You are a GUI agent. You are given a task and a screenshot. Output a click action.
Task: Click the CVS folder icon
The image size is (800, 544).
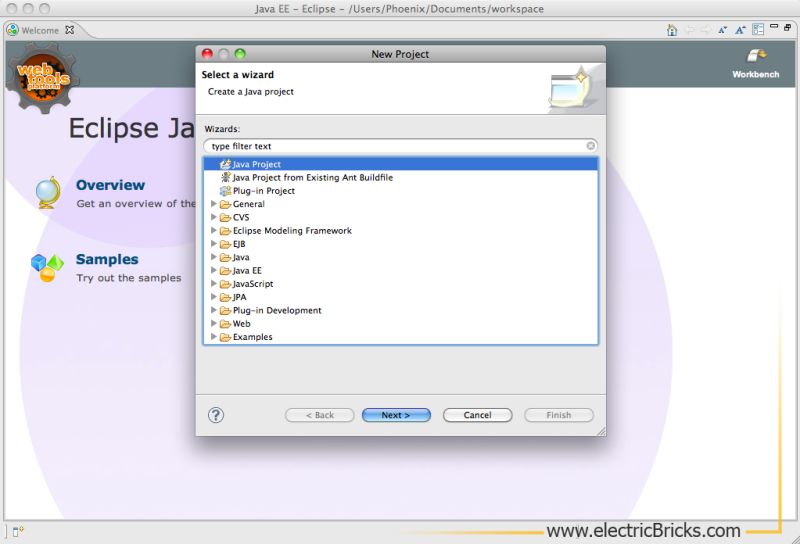click(225, 217)
